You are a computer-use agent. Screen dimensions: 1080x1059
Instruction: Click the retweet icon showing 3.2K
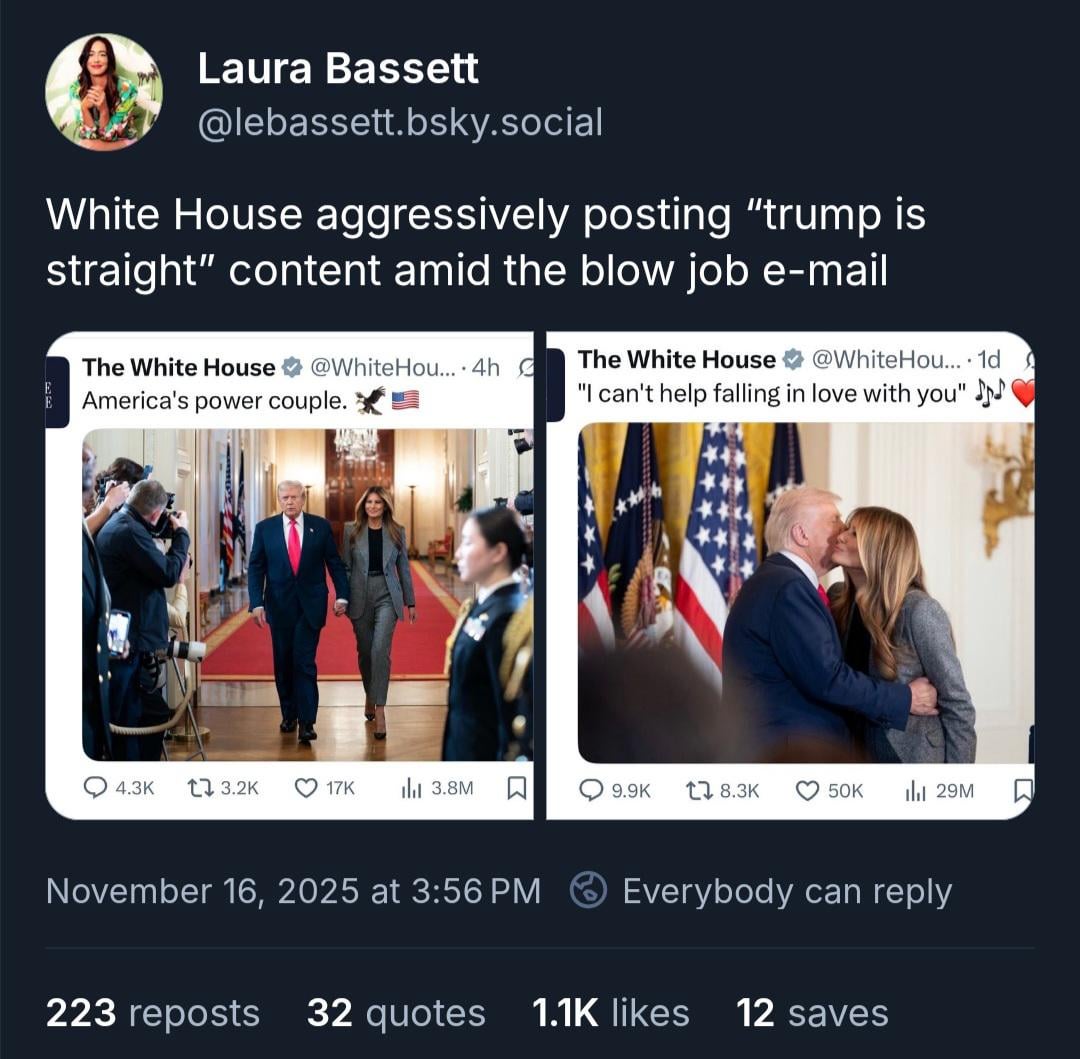(x=199, y=788)
